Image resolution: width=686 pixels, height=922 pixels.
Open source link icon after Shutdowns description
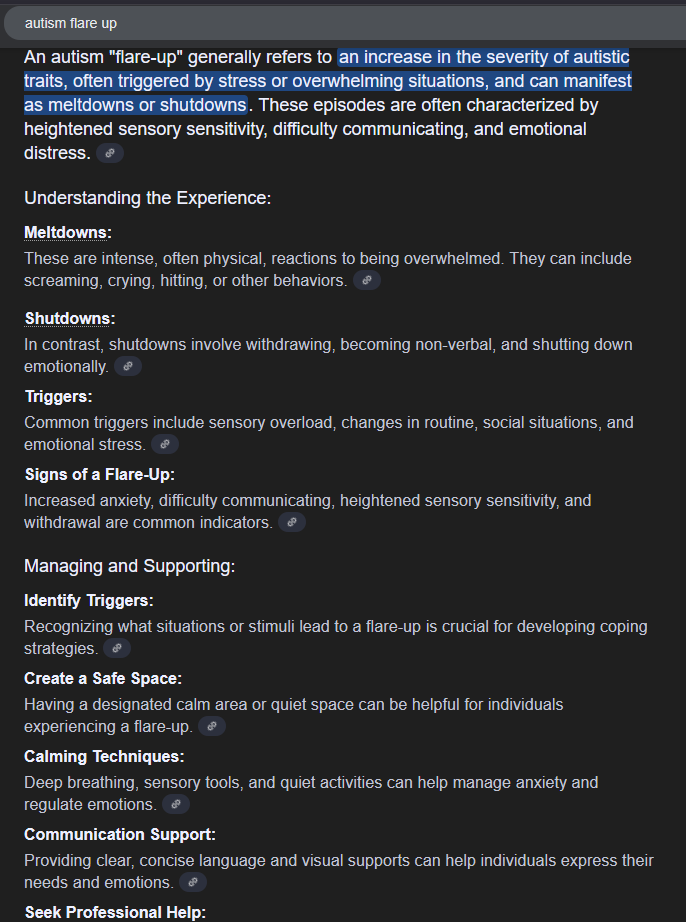pos(128,366)
